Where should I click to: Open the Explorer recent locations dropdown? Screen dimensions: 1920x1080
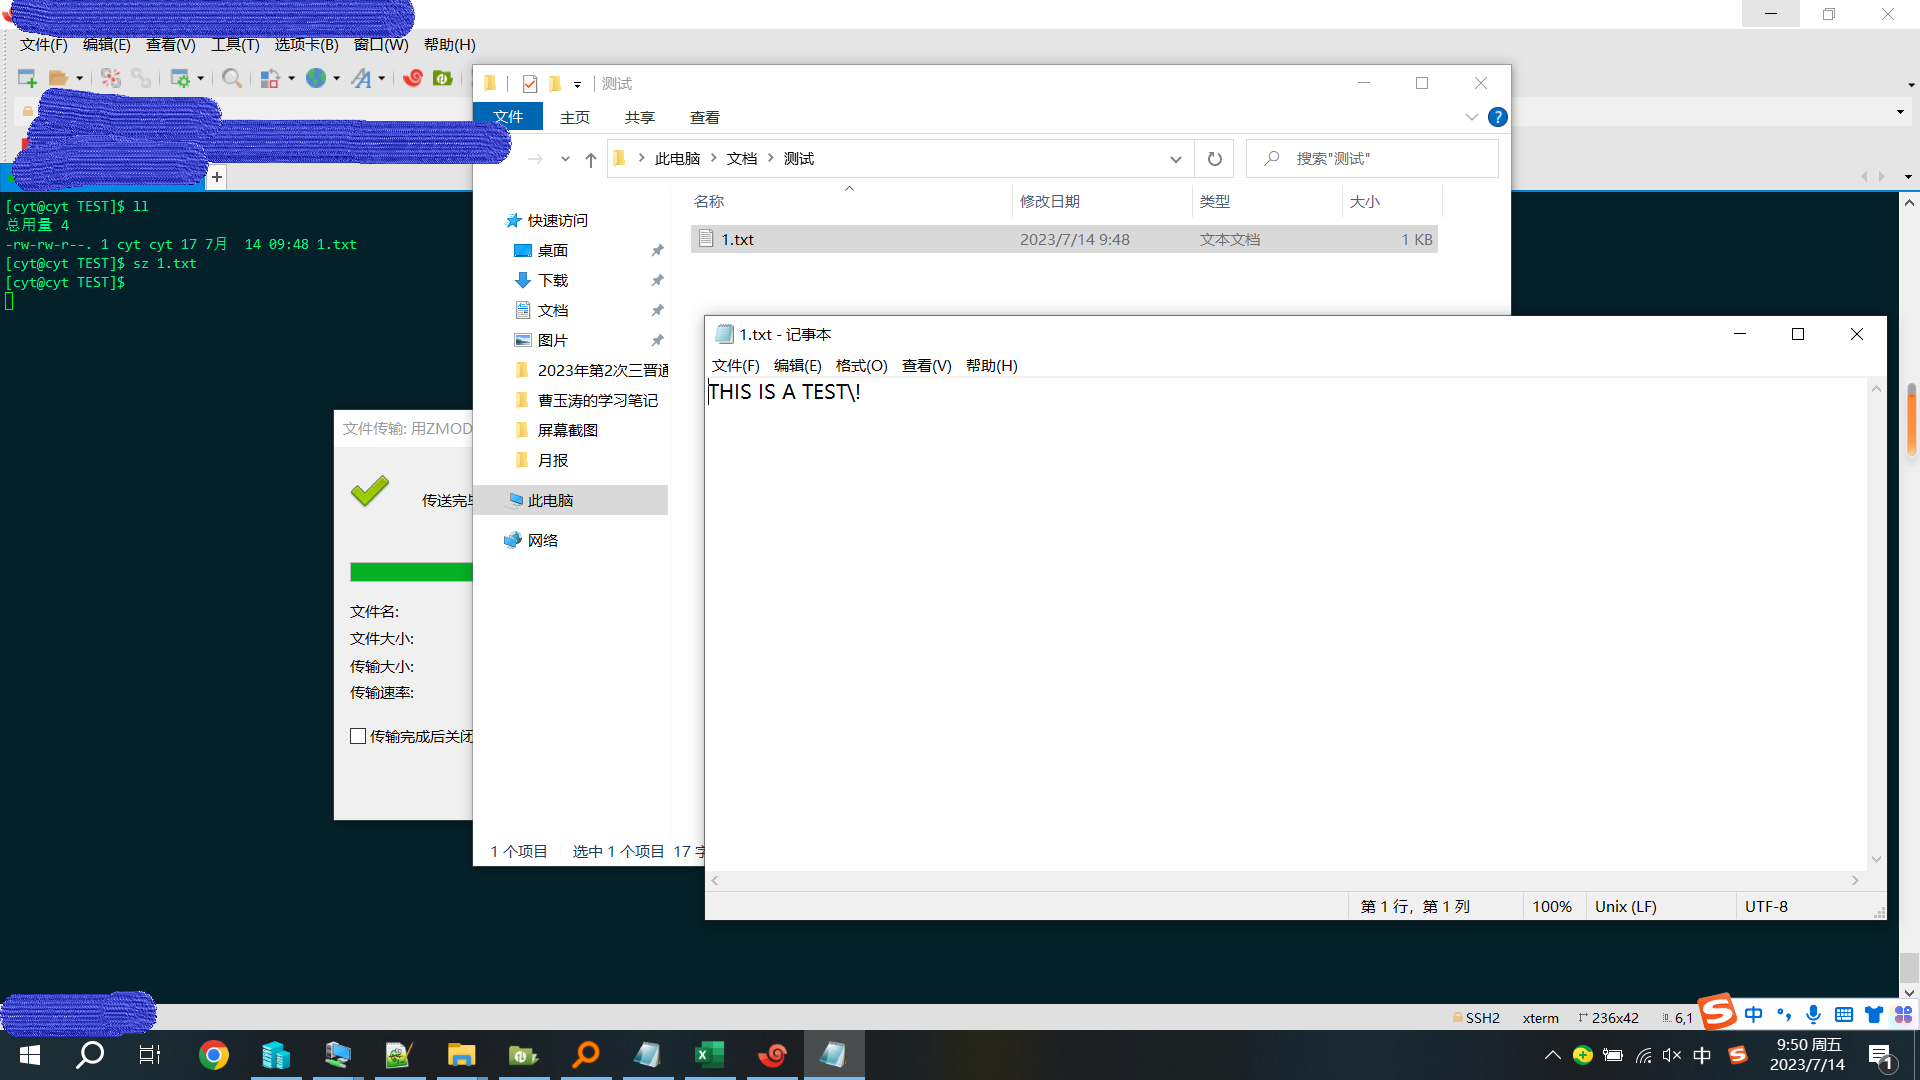point(565,159)
